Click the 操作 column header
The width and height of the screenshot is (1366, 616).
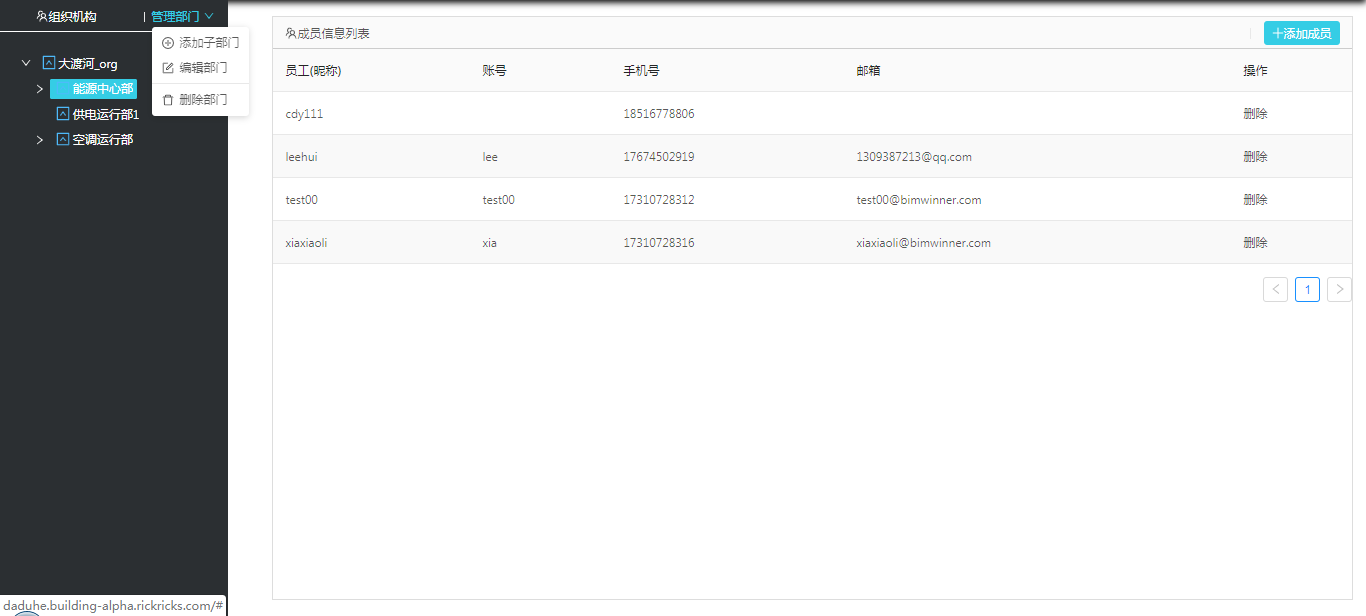pyautogui.click(x=1255, y=71)
